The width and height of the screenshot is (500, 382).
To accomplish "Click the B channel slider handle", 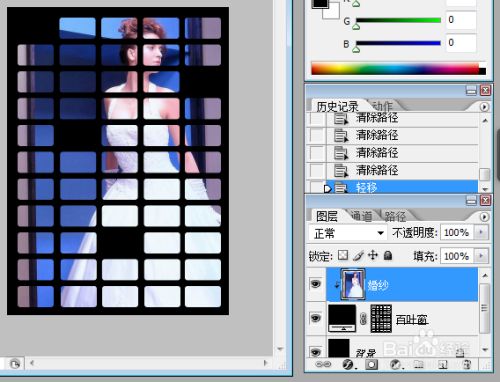I will click(x=356, y=50).
